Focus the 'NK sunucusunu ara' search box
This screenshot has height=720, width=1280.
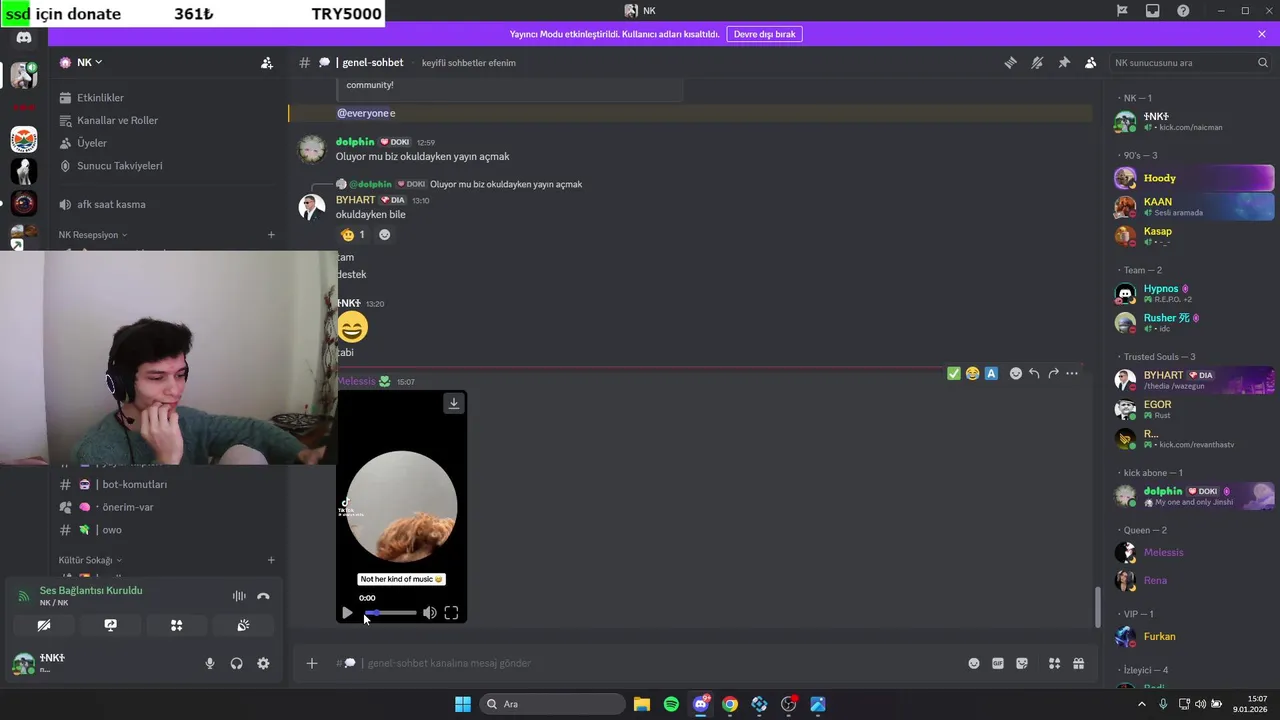[x=1190, y=62]
